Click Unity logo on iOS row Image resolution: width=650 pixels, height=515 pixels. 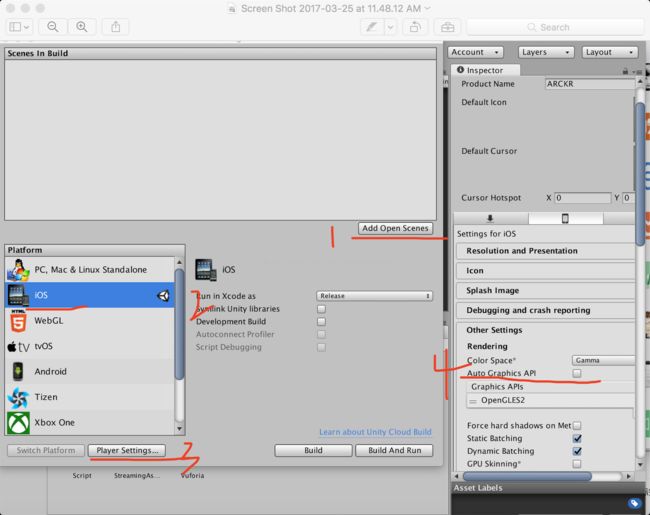pos(163,295)
